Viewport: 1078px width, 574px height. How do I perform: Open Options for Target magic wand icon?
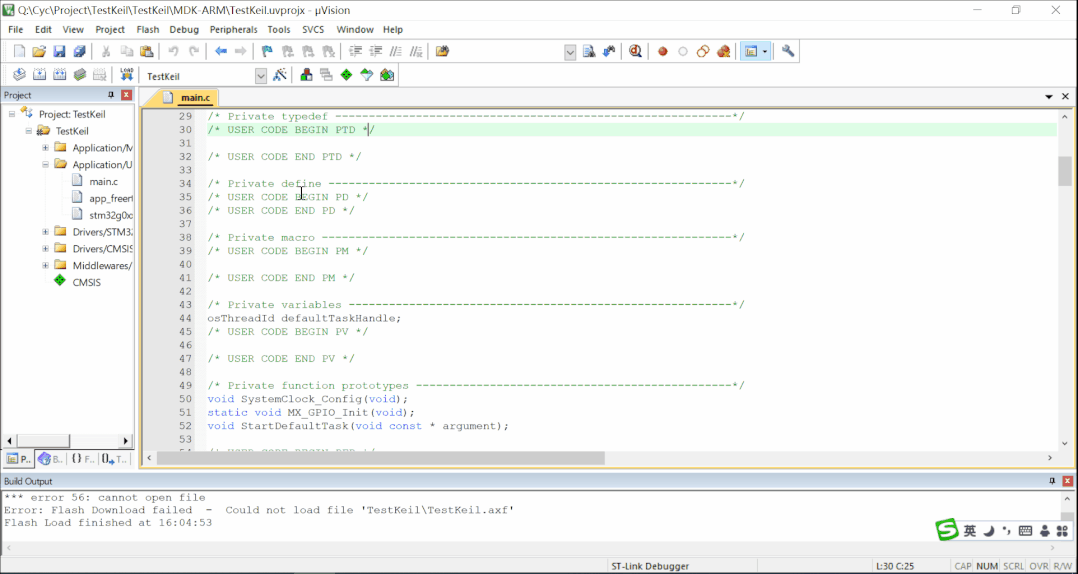tap(280, 75)
